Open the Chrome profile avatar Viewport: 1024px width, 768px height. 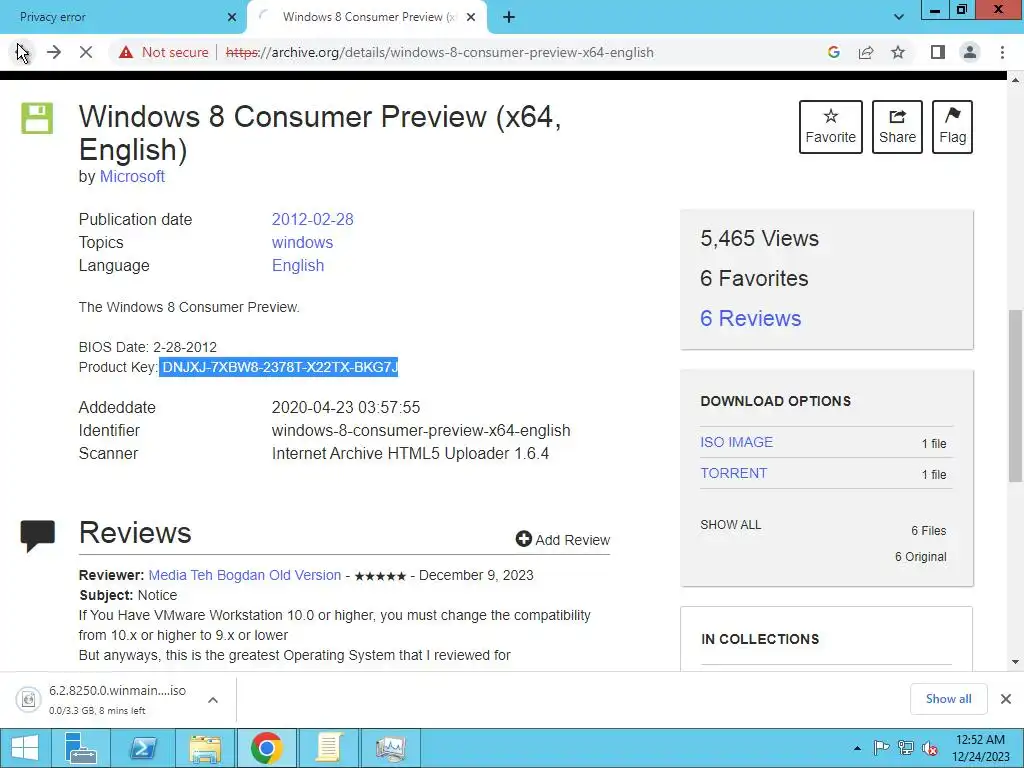coord(970,52)
